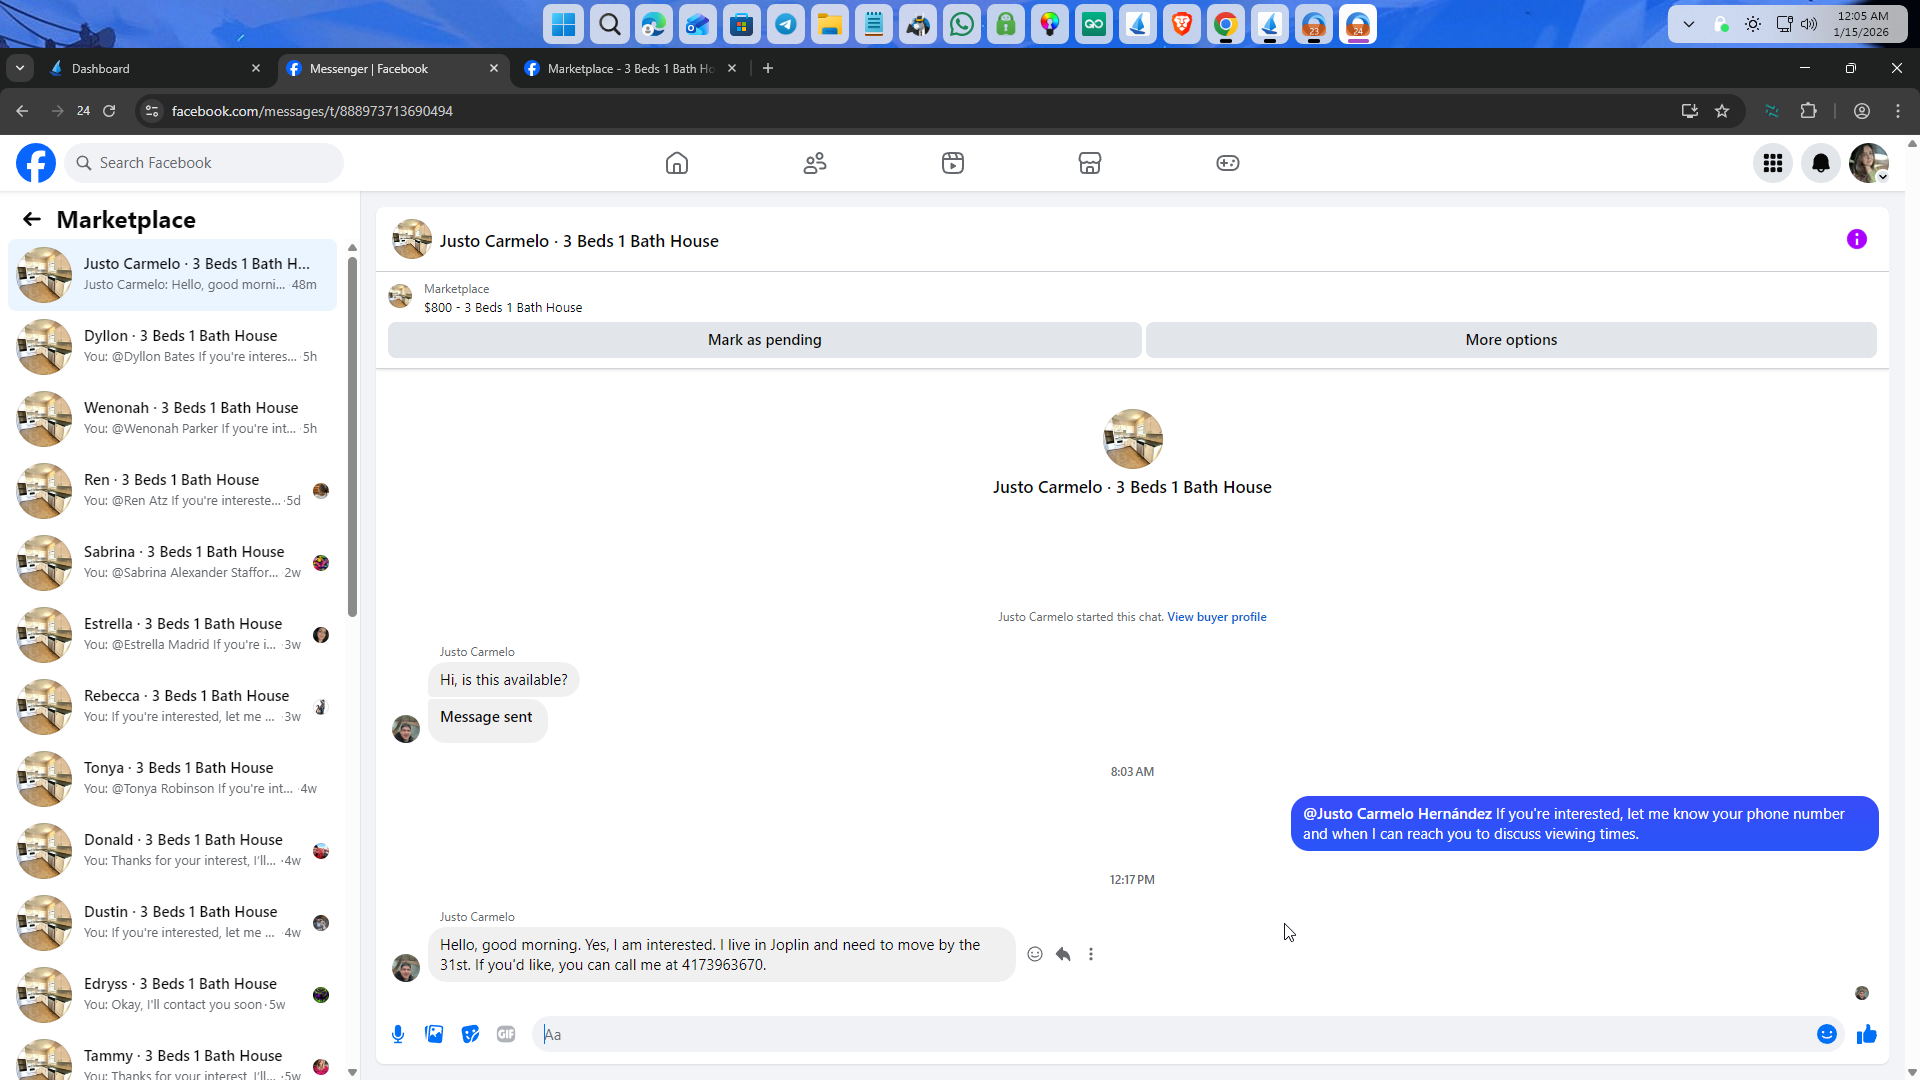This screenshot has width=1920, height=1080.
Task: Open the GIF picker icon
Action: [506, 1034]
